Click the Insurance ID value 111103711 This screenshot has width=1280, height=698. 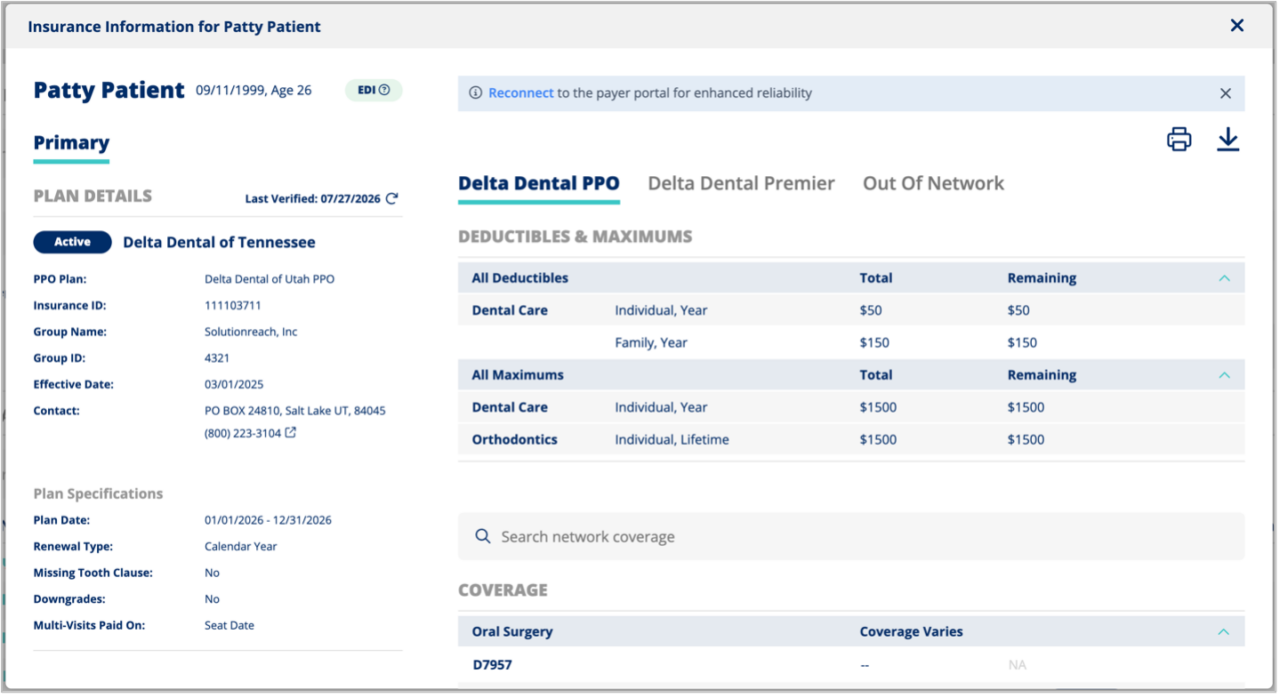click(x=233, y=306)
